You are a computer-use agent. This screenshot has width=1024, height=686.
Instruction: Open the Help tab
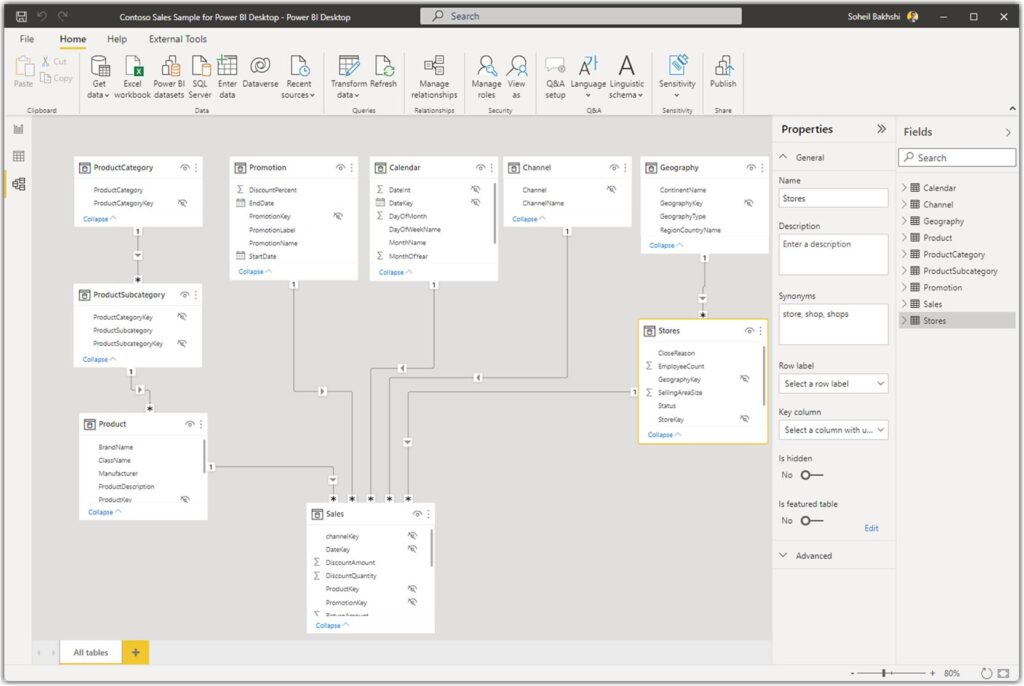117,39
